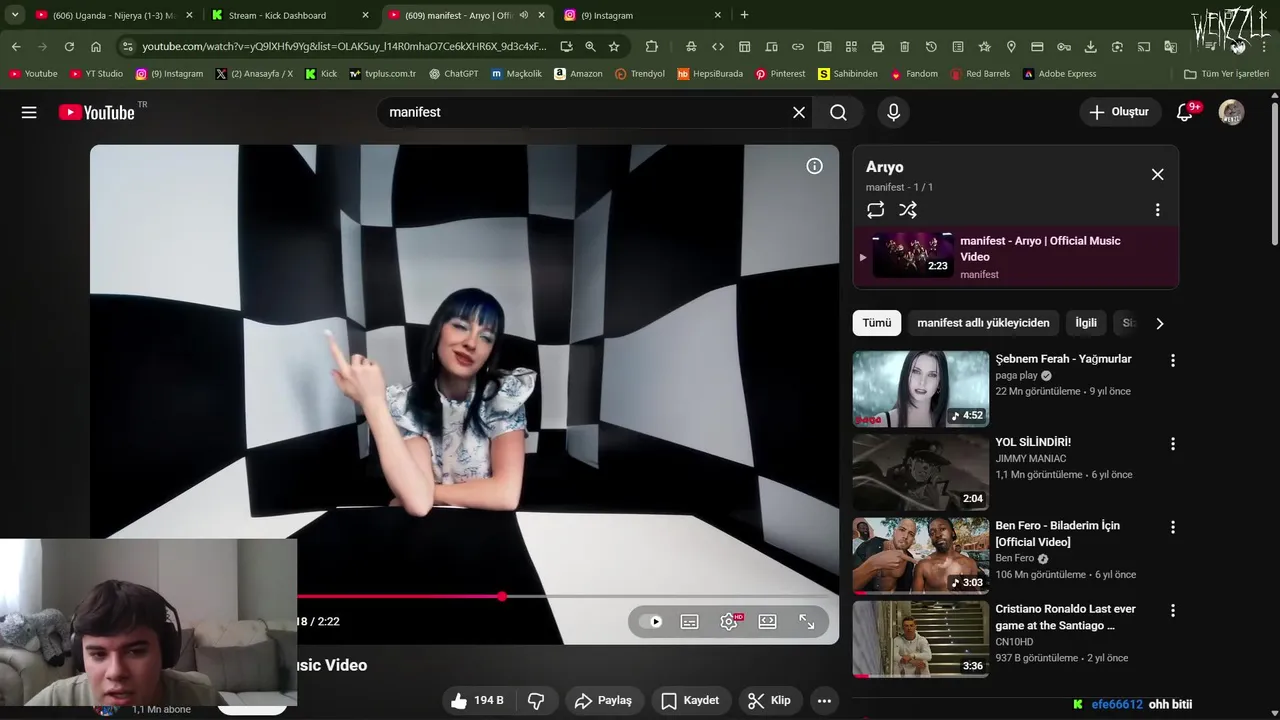Enter fullscreen mode in the player
1280x720 pixels.
[807, 621]
